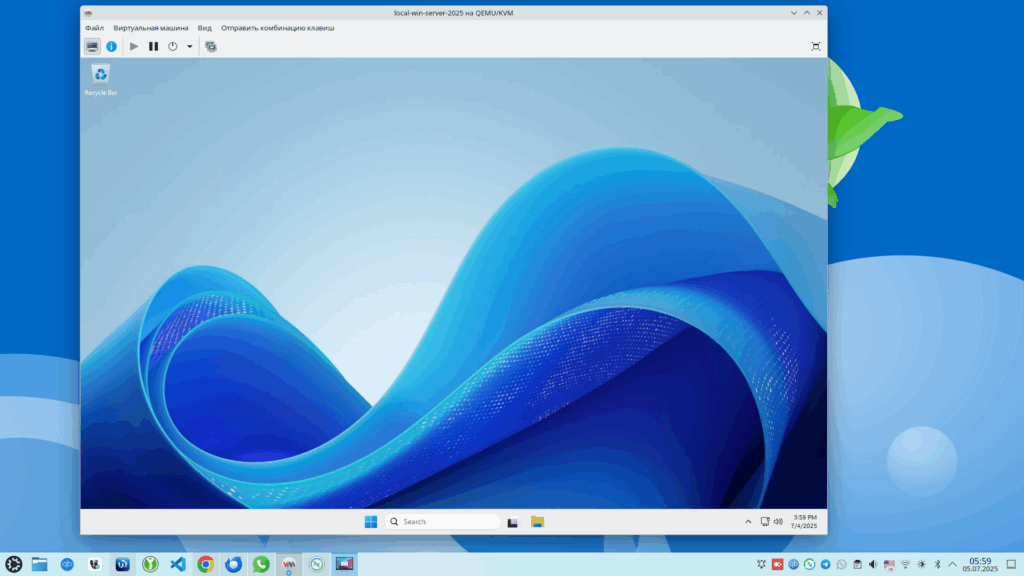Click the Windows Search box
The height and width of the screenshot is (576, 1024).
442,521
